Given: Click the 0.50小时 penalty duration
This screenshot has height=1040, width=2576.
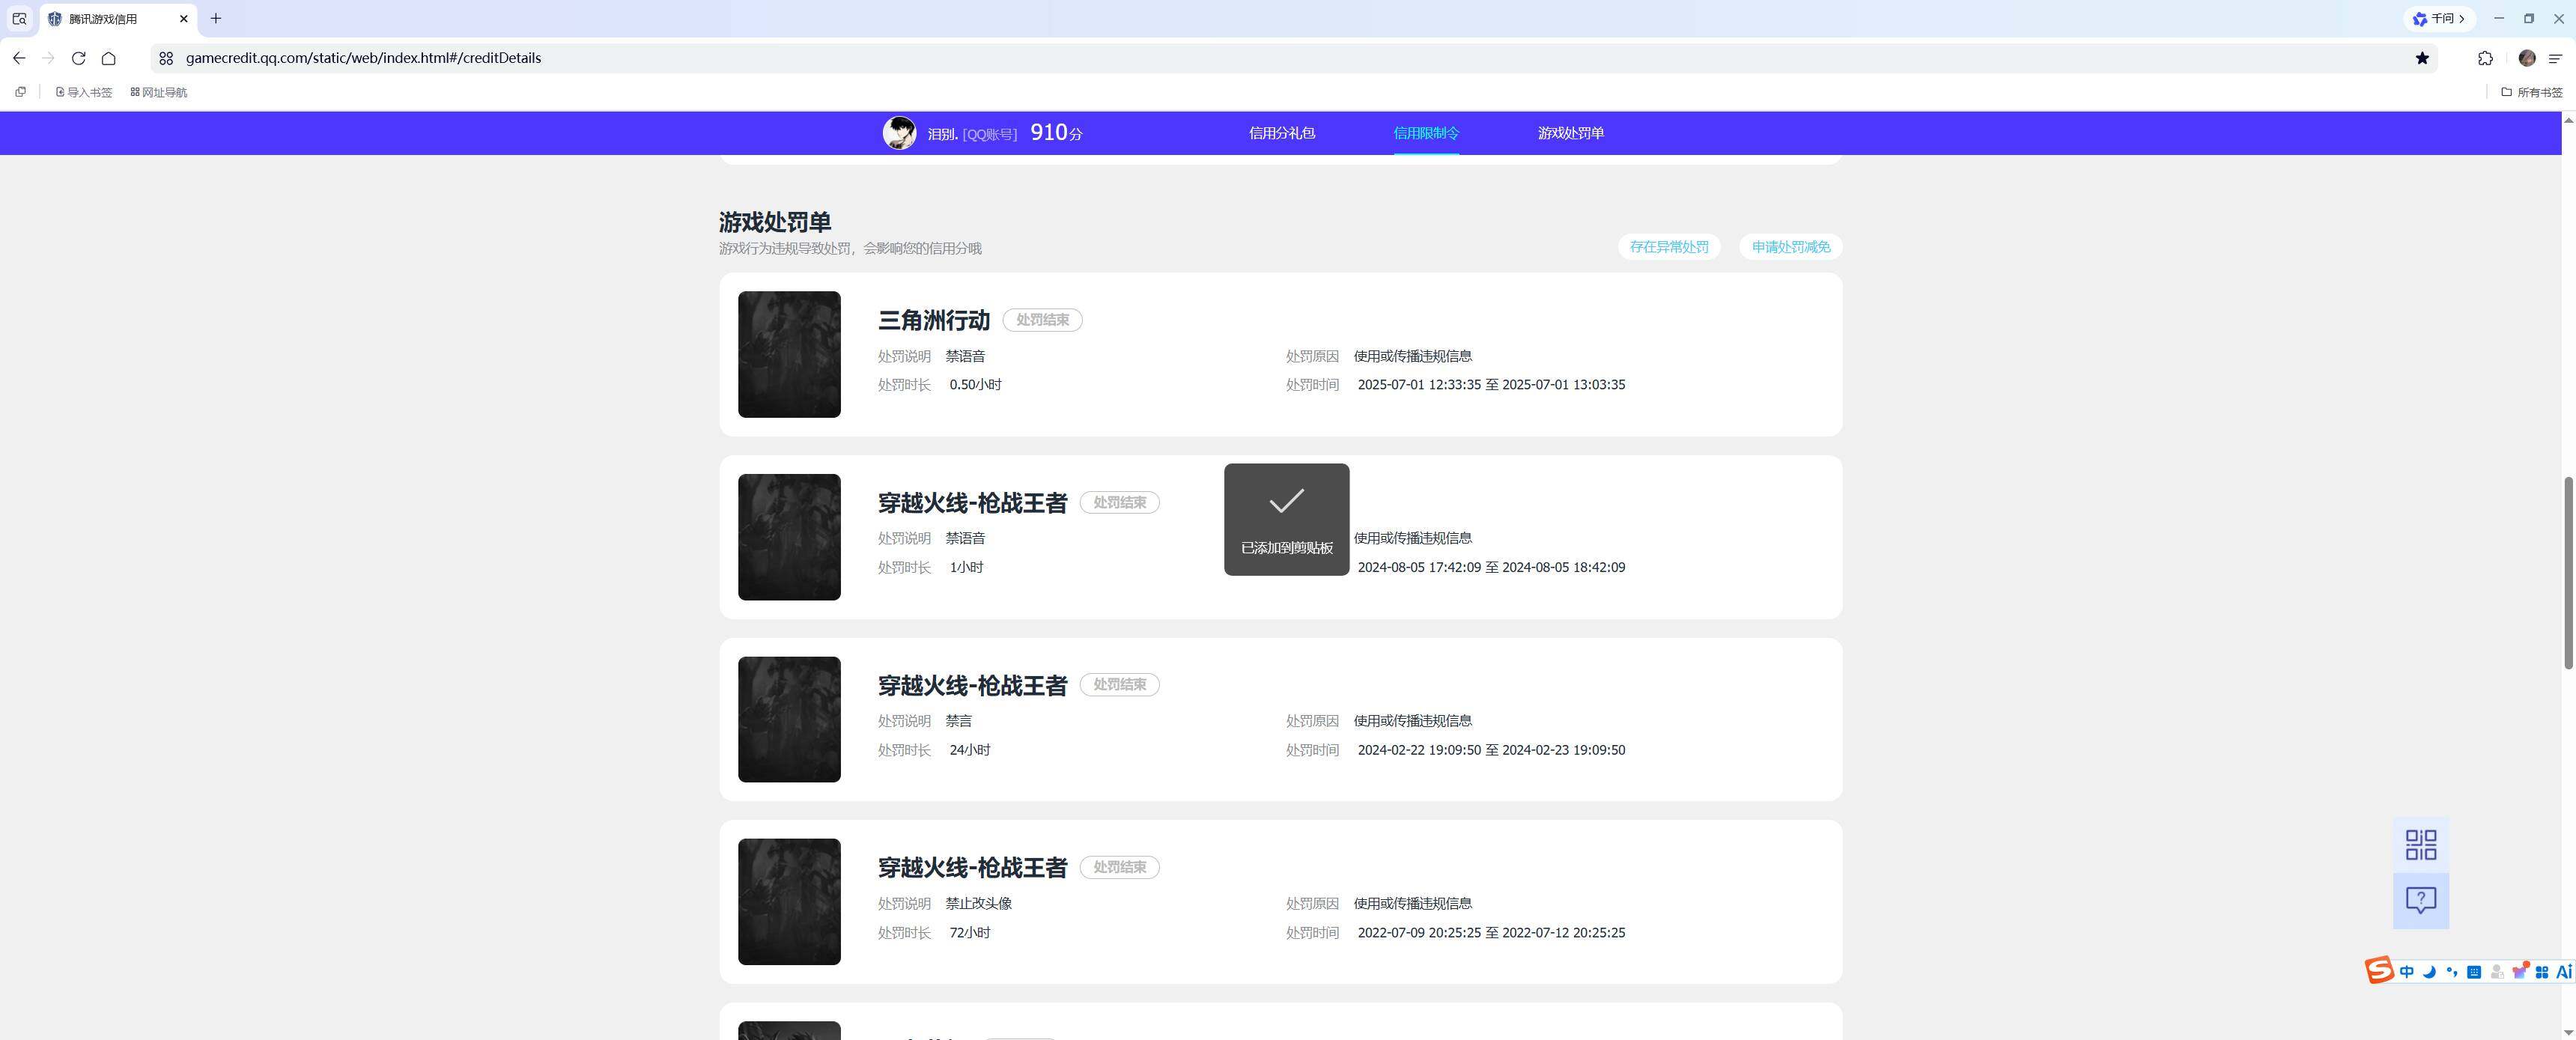Looking at the screenshot, I should 975,385.
